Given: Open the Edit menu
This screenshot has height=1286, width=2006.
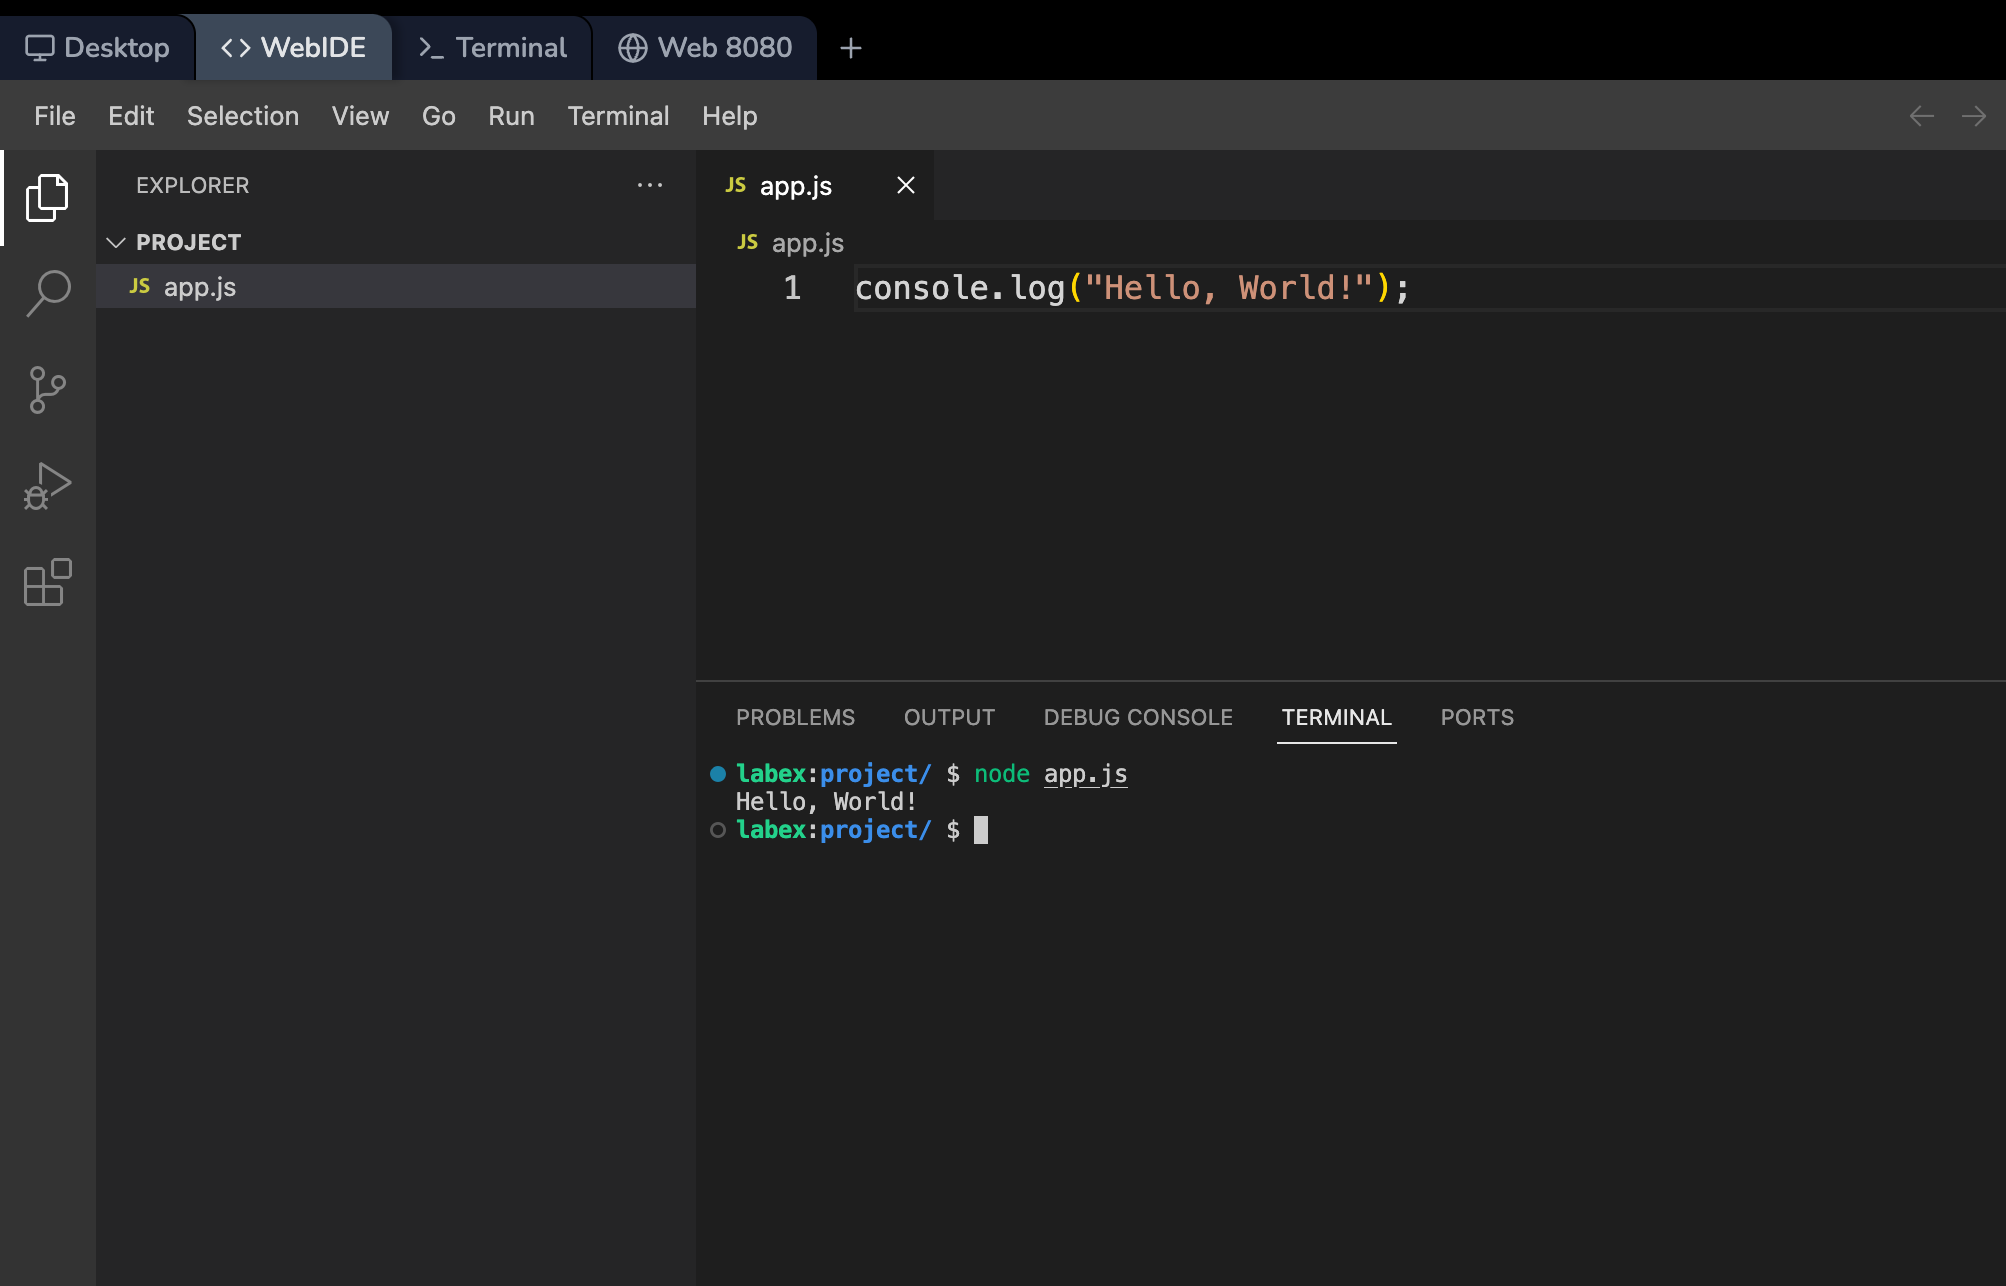Looking at the screenshot, I should (131, 116).
